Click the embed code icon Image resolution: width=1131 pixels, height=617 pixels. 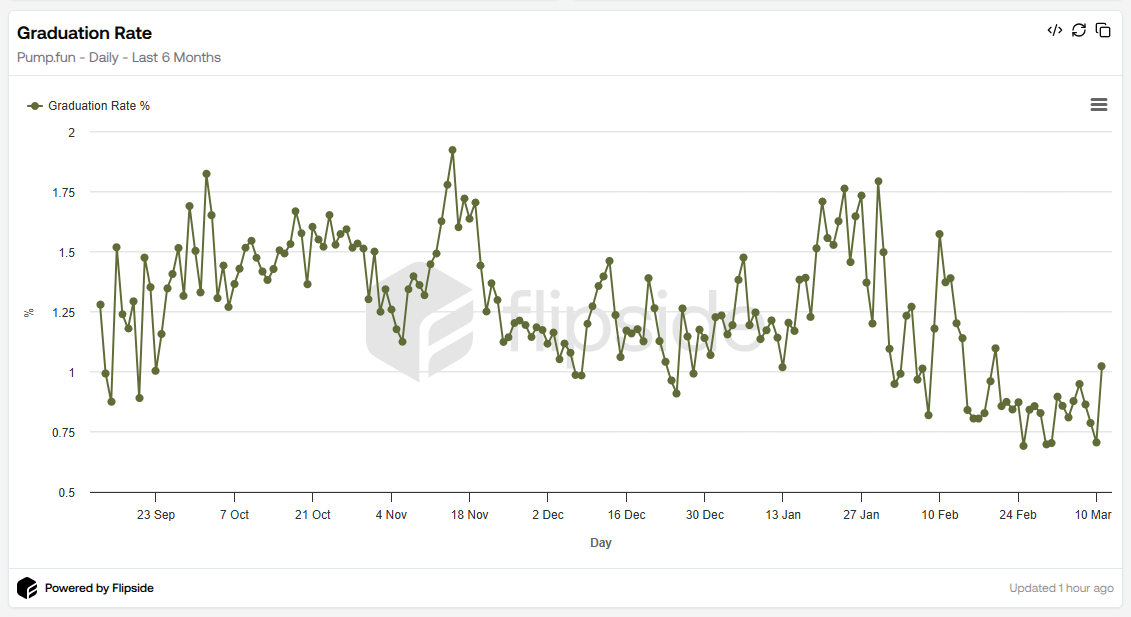(x=1054, y=30)
